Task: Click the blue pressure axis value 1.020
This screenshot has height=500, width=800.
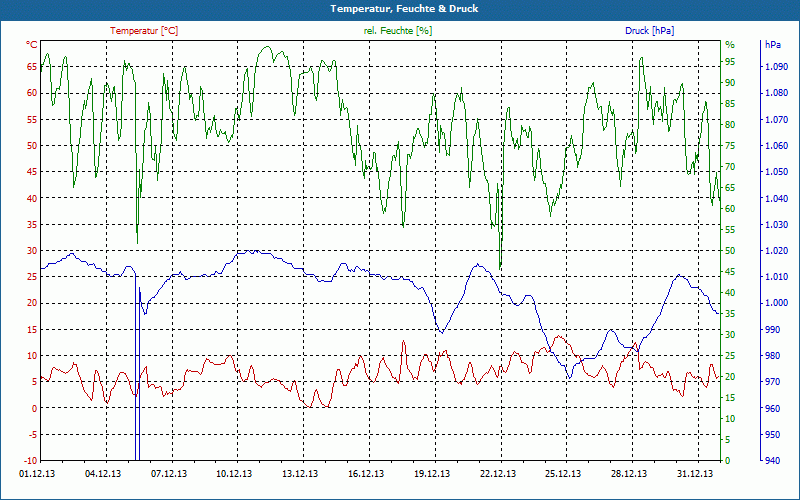Action: [777, 250]
